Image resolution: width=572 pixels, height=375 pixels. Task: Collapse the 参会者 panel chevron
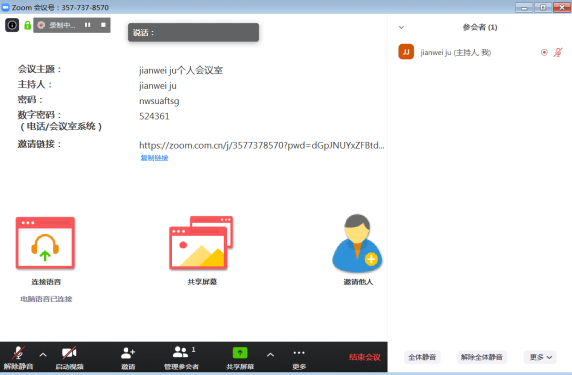pyautogui.click(x=401, y=27)
